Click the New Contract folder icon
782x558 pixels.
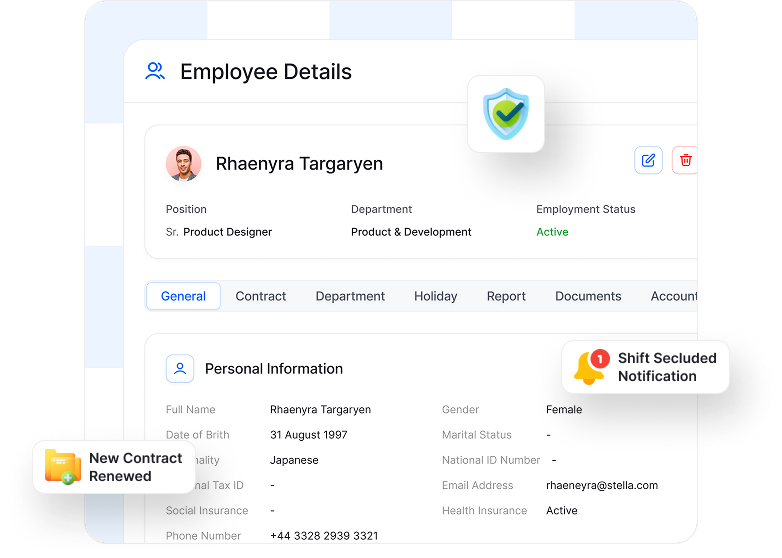coord(62,467)
